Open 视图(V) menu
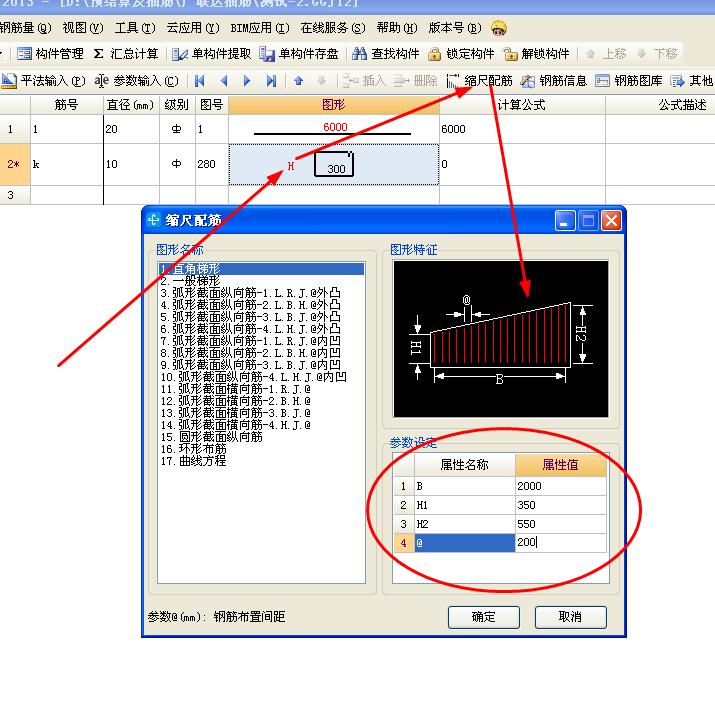715x706 pixels. tap(83, 28)
